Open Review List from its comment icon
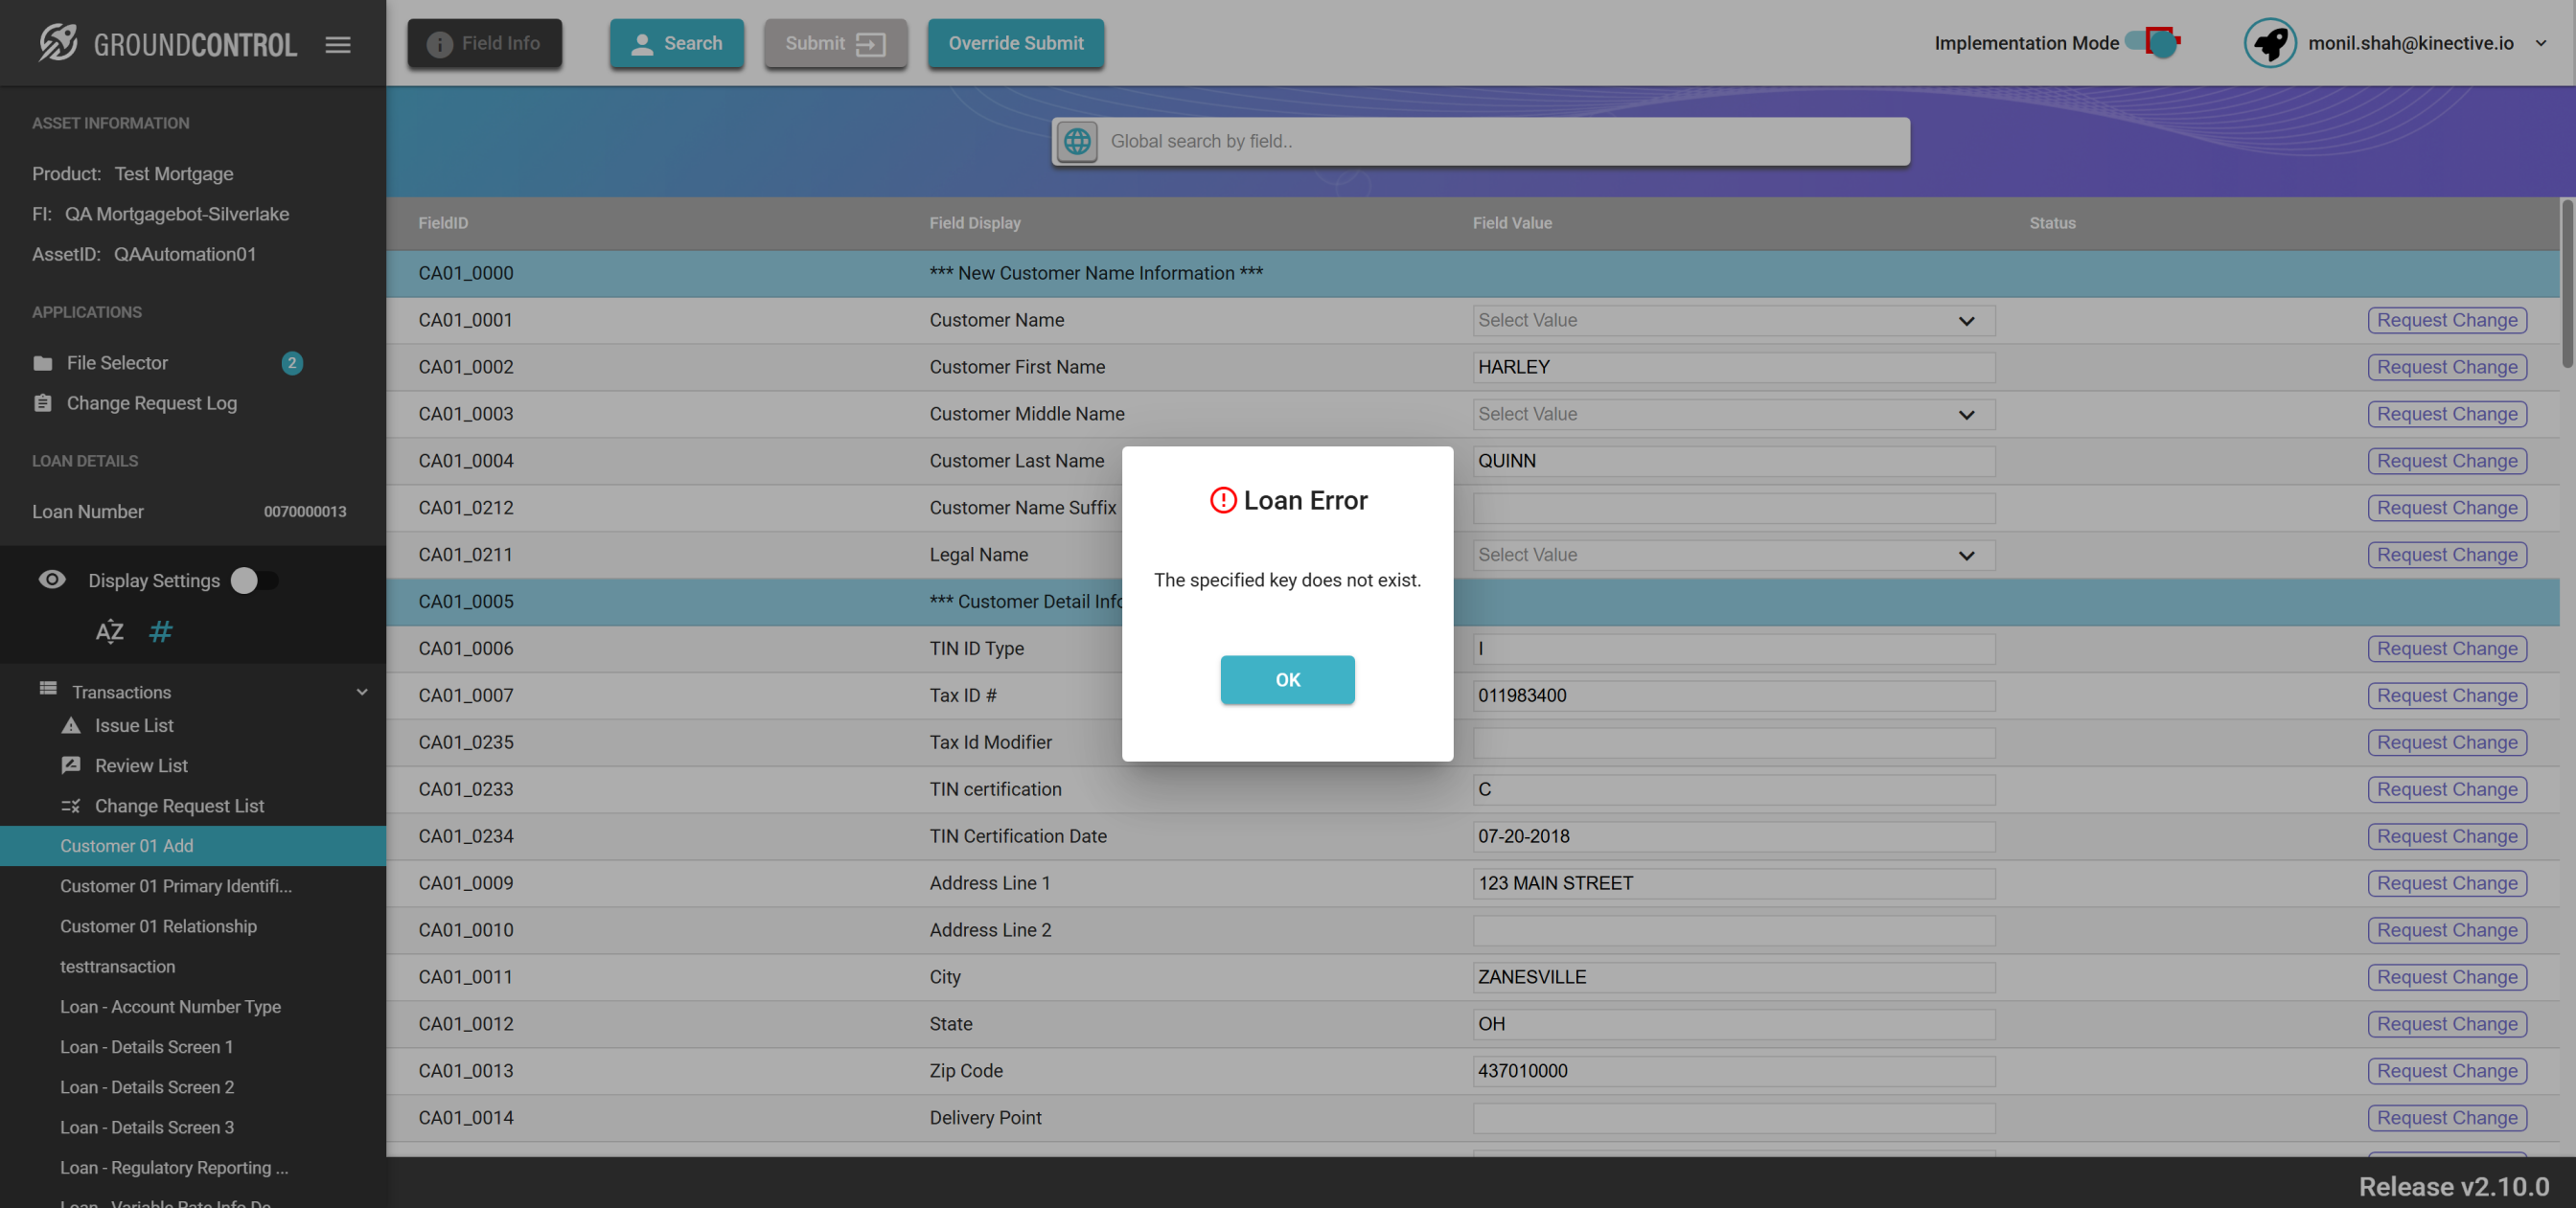 point(71,765)
